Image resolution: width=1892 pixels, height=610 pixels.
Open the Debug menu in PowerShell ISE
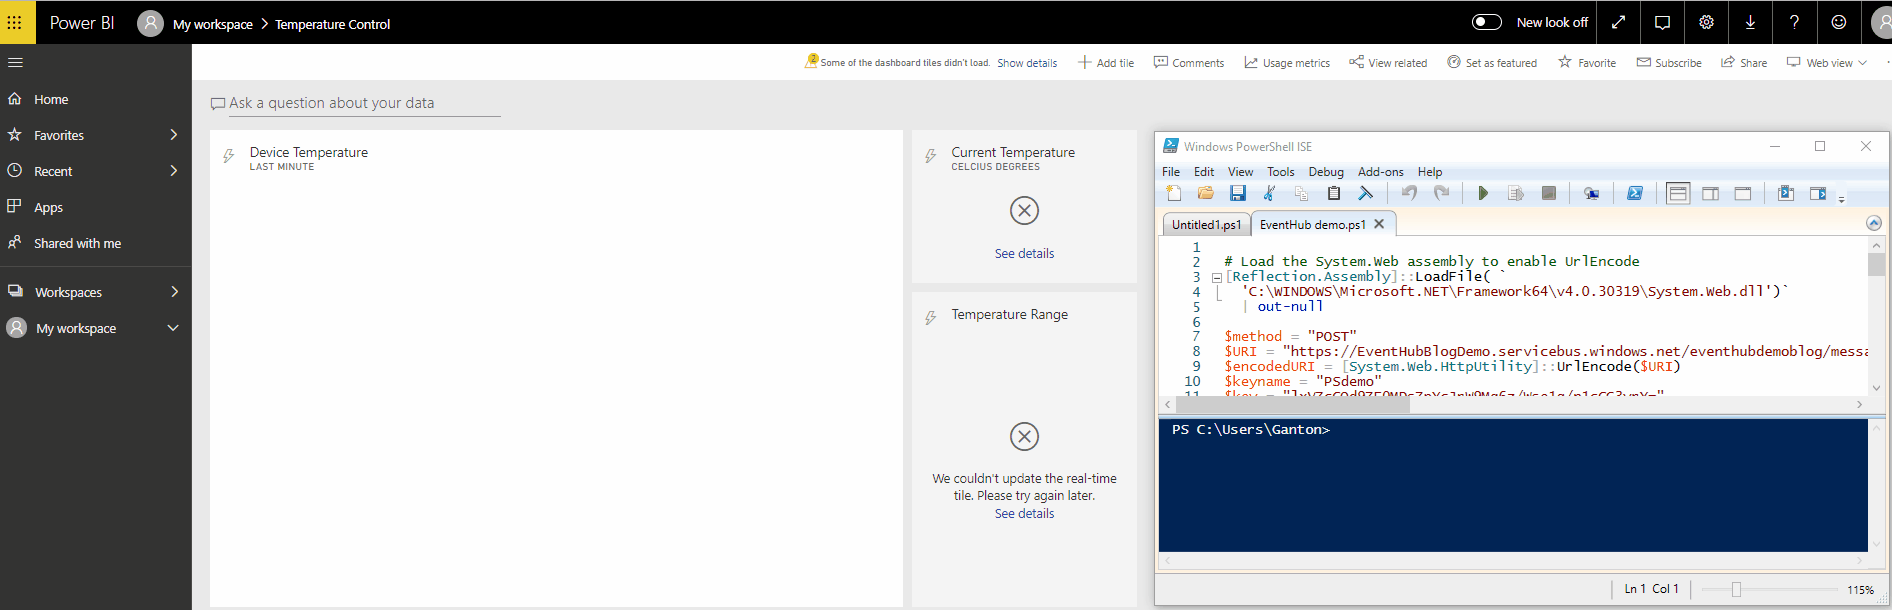click(x=1326, y=172)
